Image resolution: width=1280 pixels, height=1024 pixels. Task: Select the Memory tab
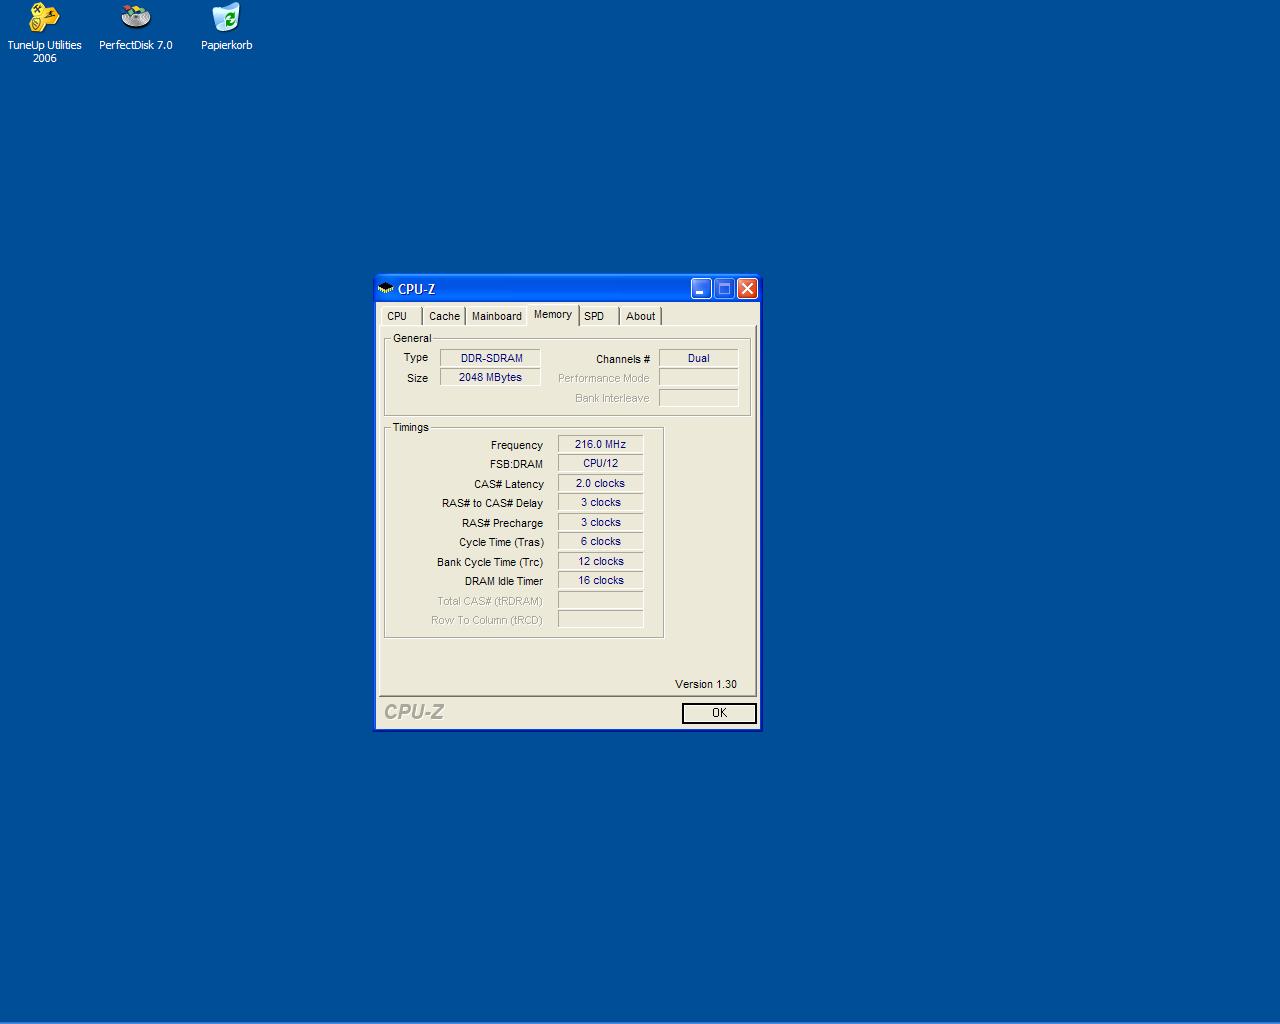[x=553, y=315]
